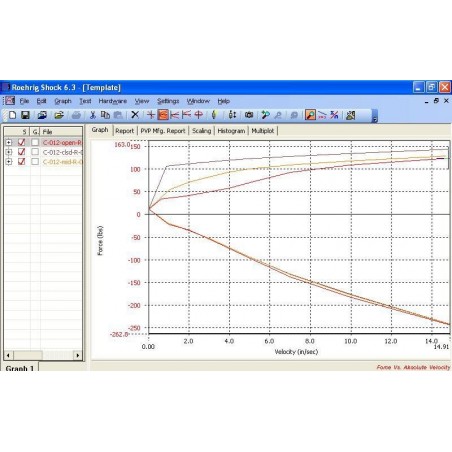Viewport: 452px width, 452px height.
Task: Click the Paste icon in toolbar
Action: [118, 115]
